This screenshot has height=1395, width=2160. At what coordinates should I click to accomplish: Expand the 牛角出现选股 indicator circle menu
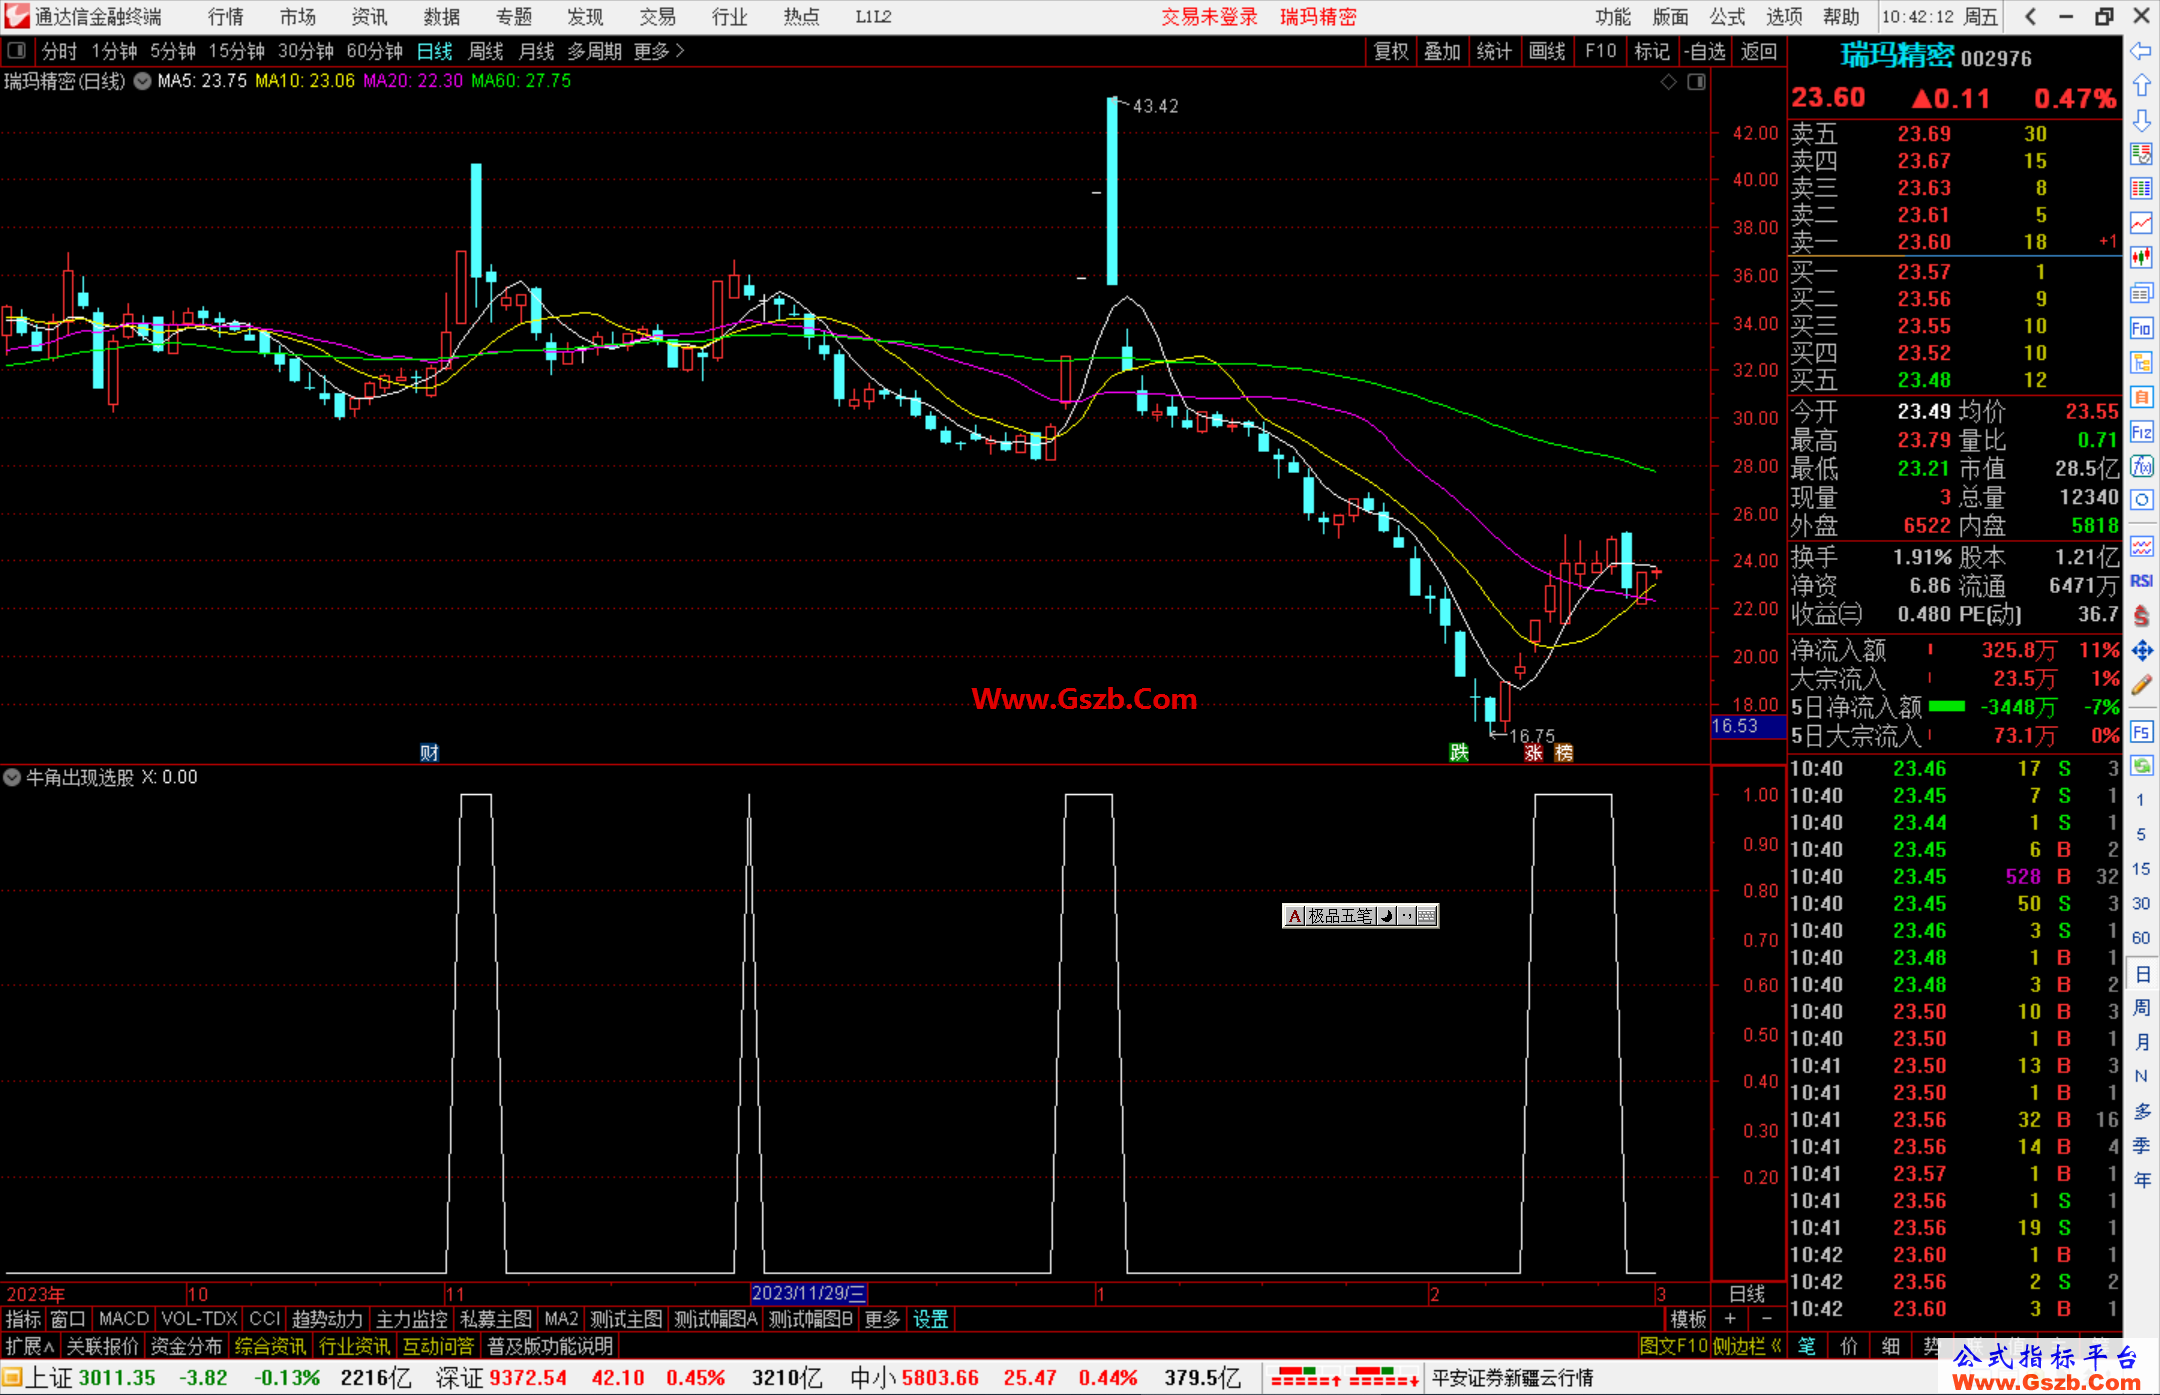pos(12,777)
